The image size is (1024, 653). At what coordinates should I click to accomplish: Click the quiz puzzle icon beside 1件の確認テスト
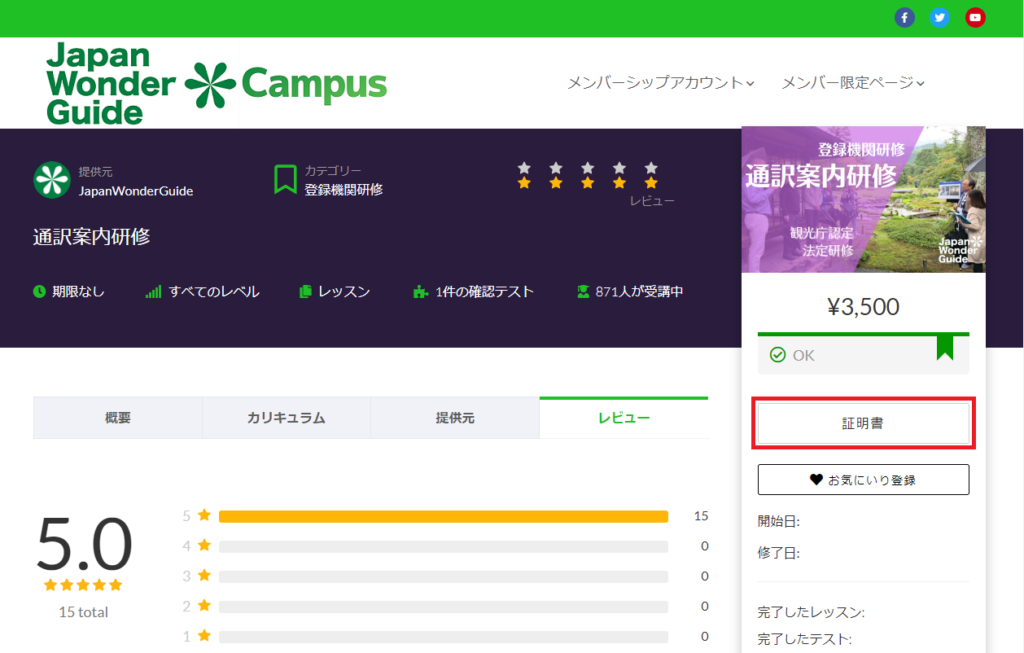click(420, 292)
